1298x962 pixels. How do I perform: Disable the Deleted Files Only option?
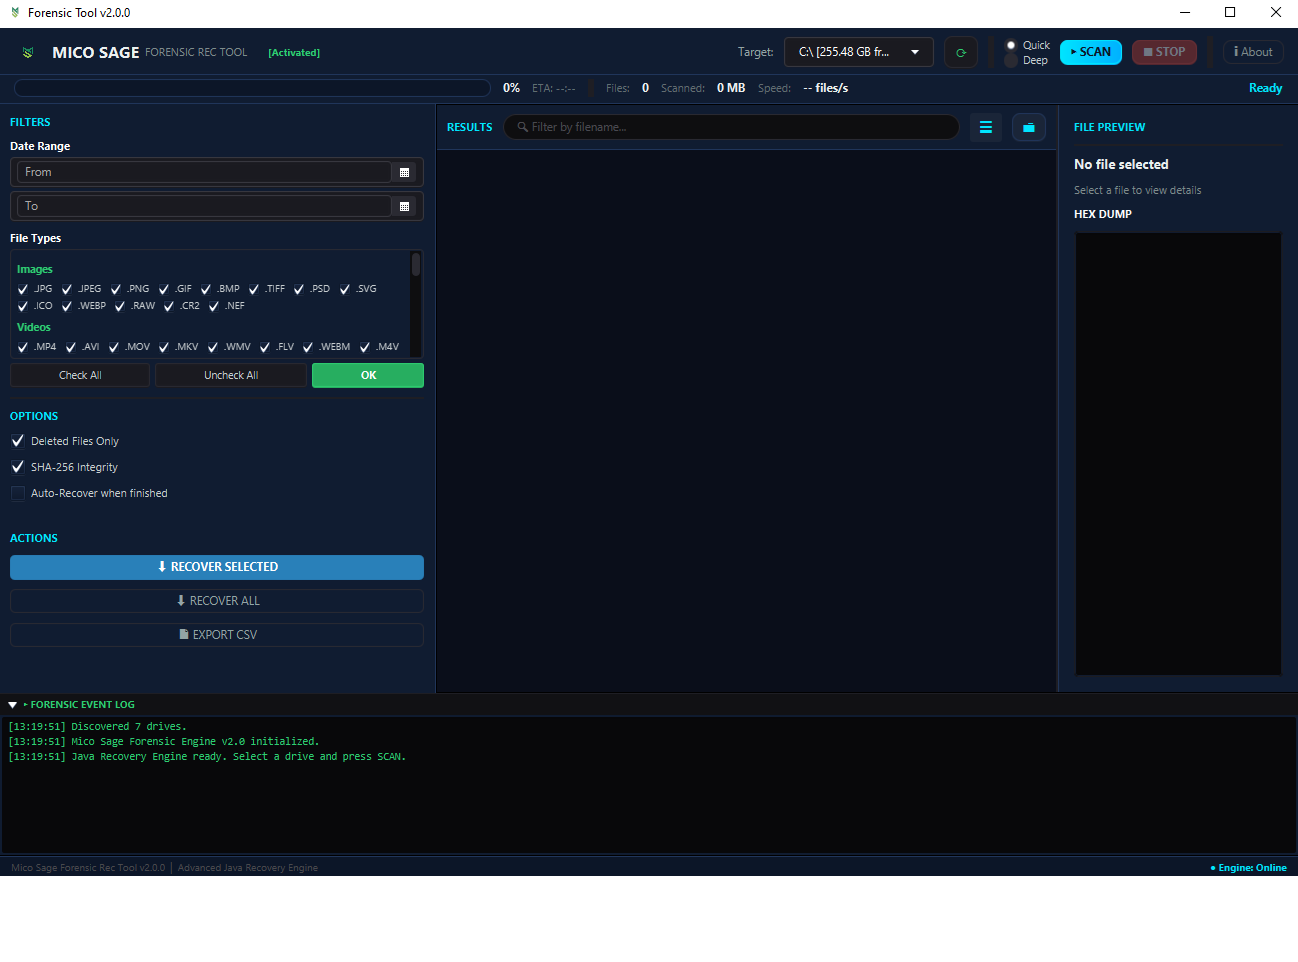click(18, 441)
